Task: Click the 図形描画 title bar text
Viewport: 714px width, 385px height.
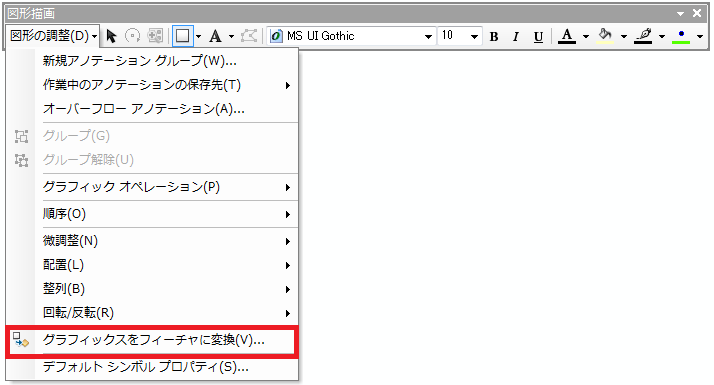Action: point(31,14)
